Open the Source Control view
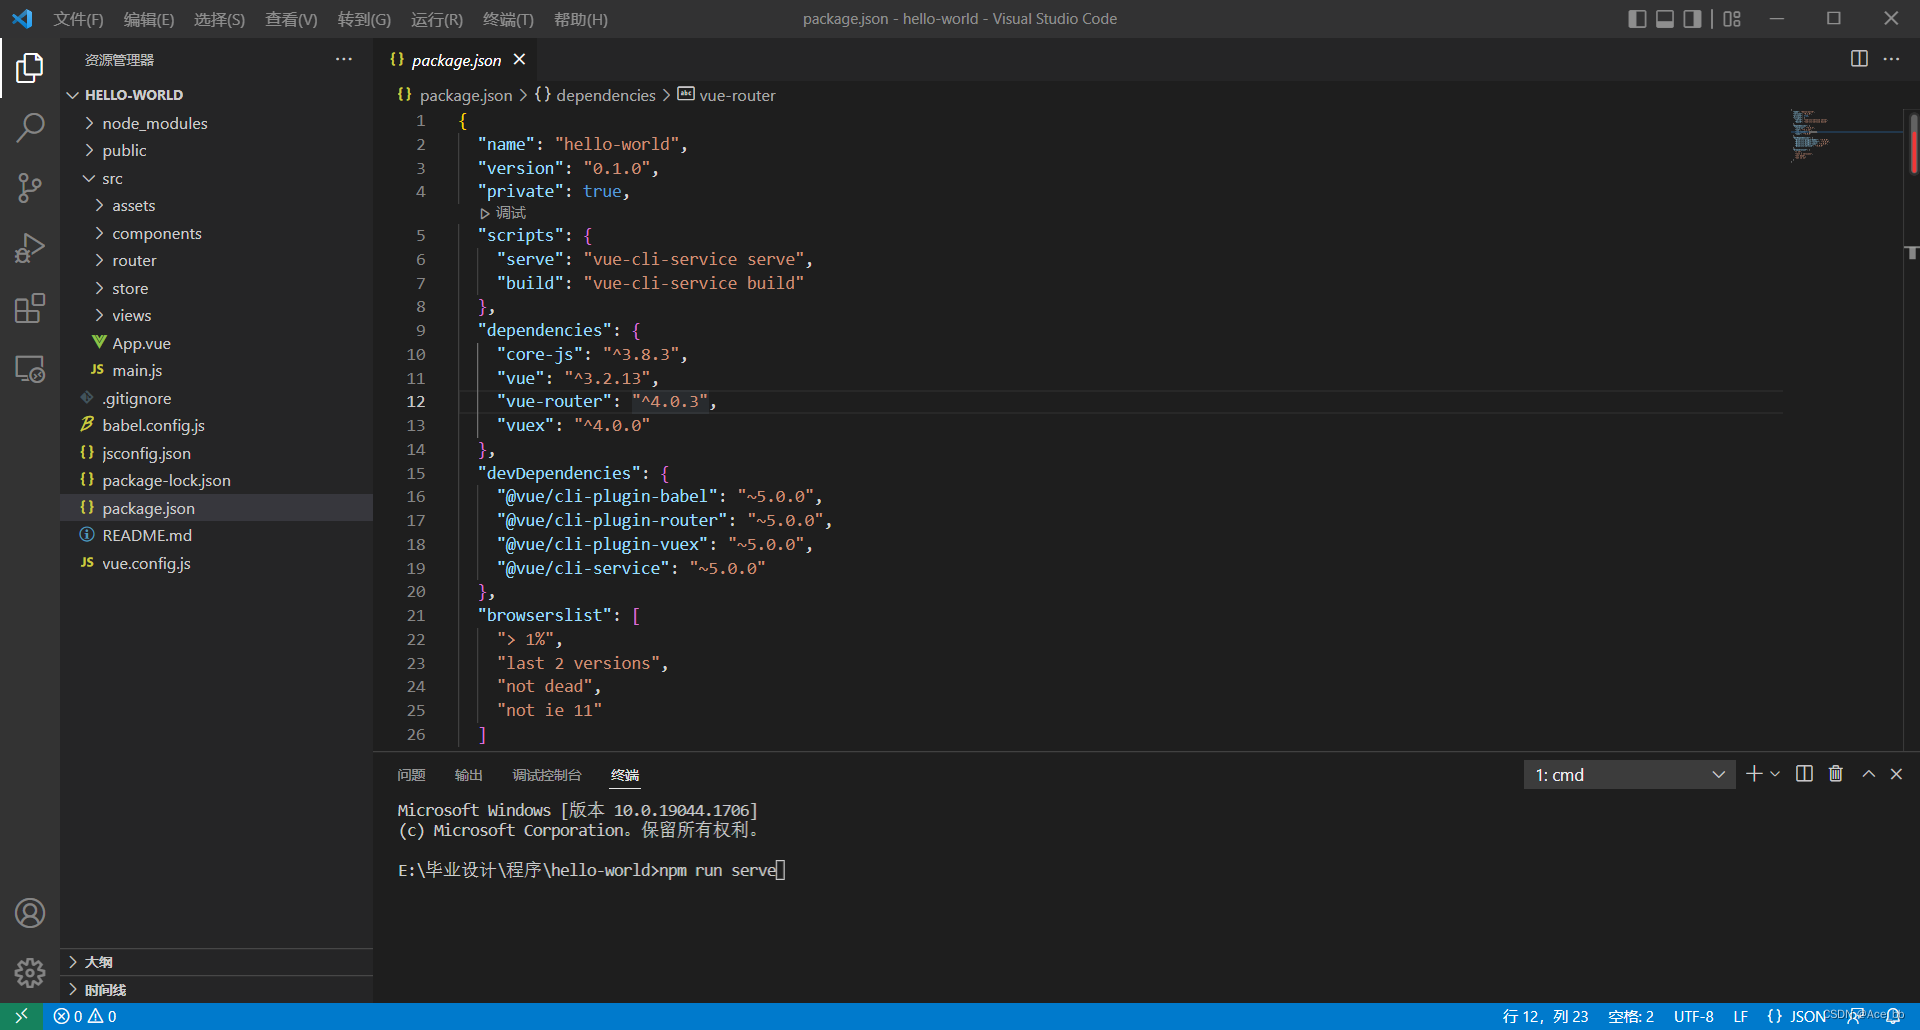Image resolution: width=1920 pixels, height=1030 pixels. click(30, 188)
